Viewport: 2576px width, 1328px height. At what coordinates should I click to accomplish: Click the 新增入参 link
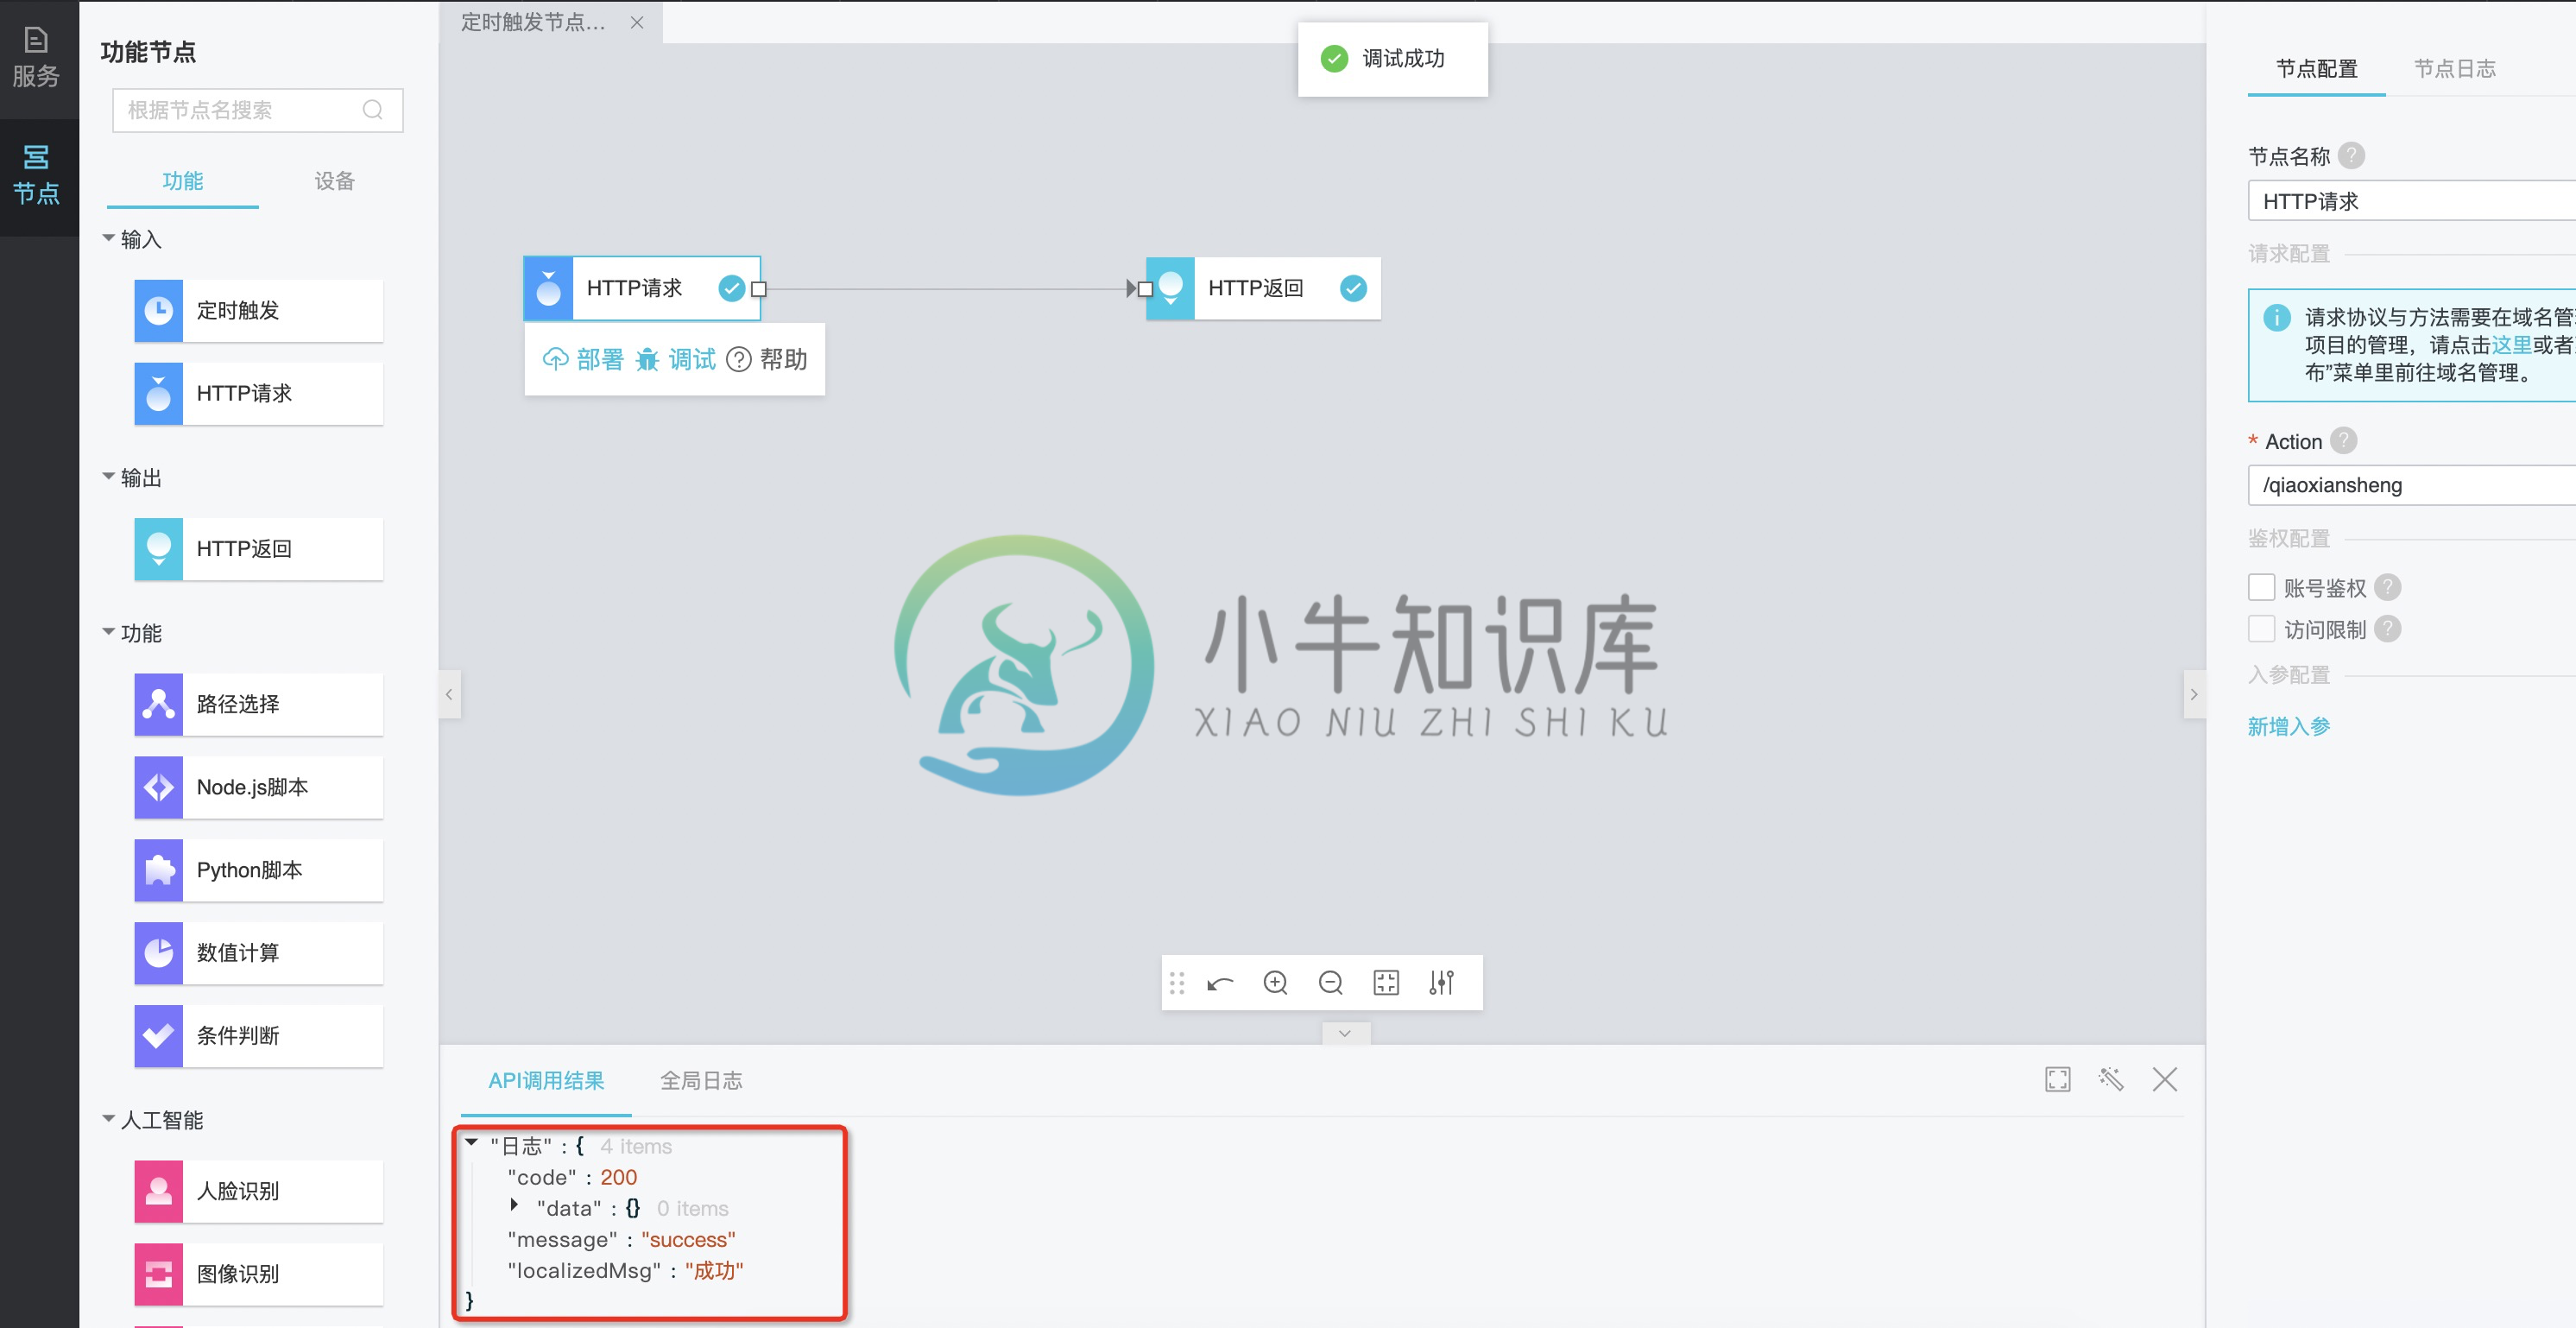(2289, 727)
